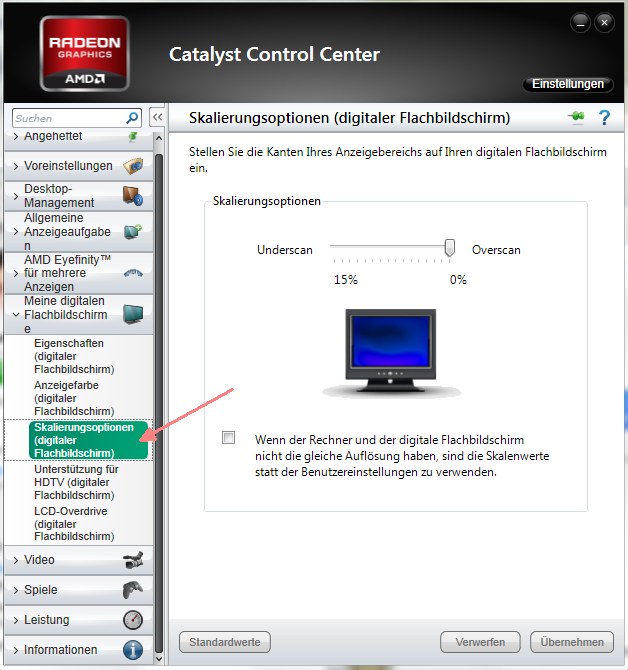Minimize the Catalyst Control Center window

(x=580, y=23)
